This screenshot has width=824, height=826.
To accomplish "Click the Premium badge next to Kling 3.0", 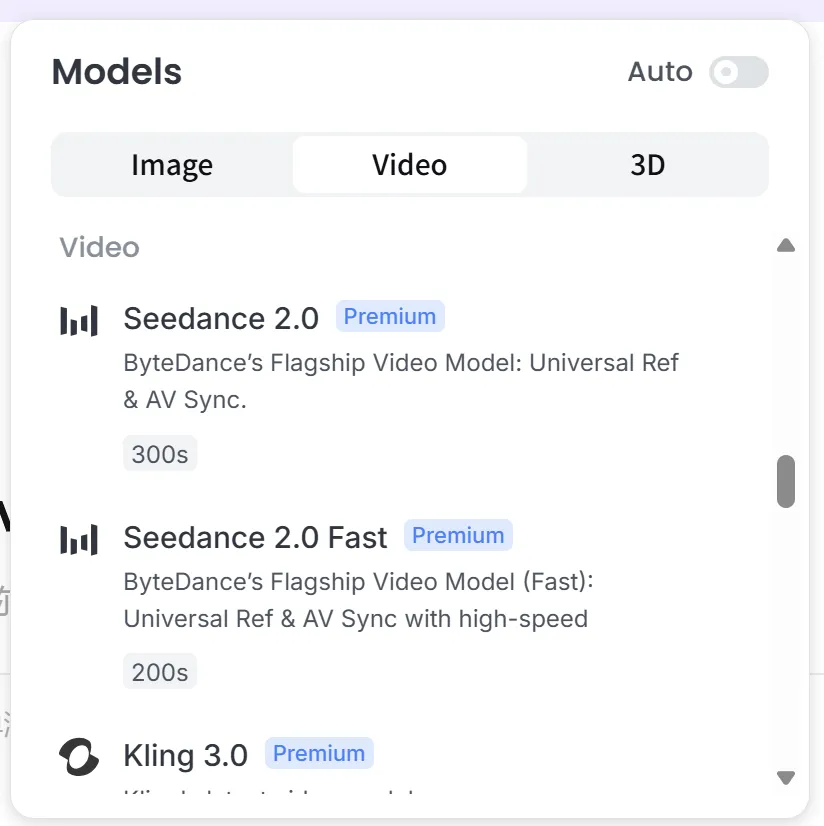I will [319, 753].
